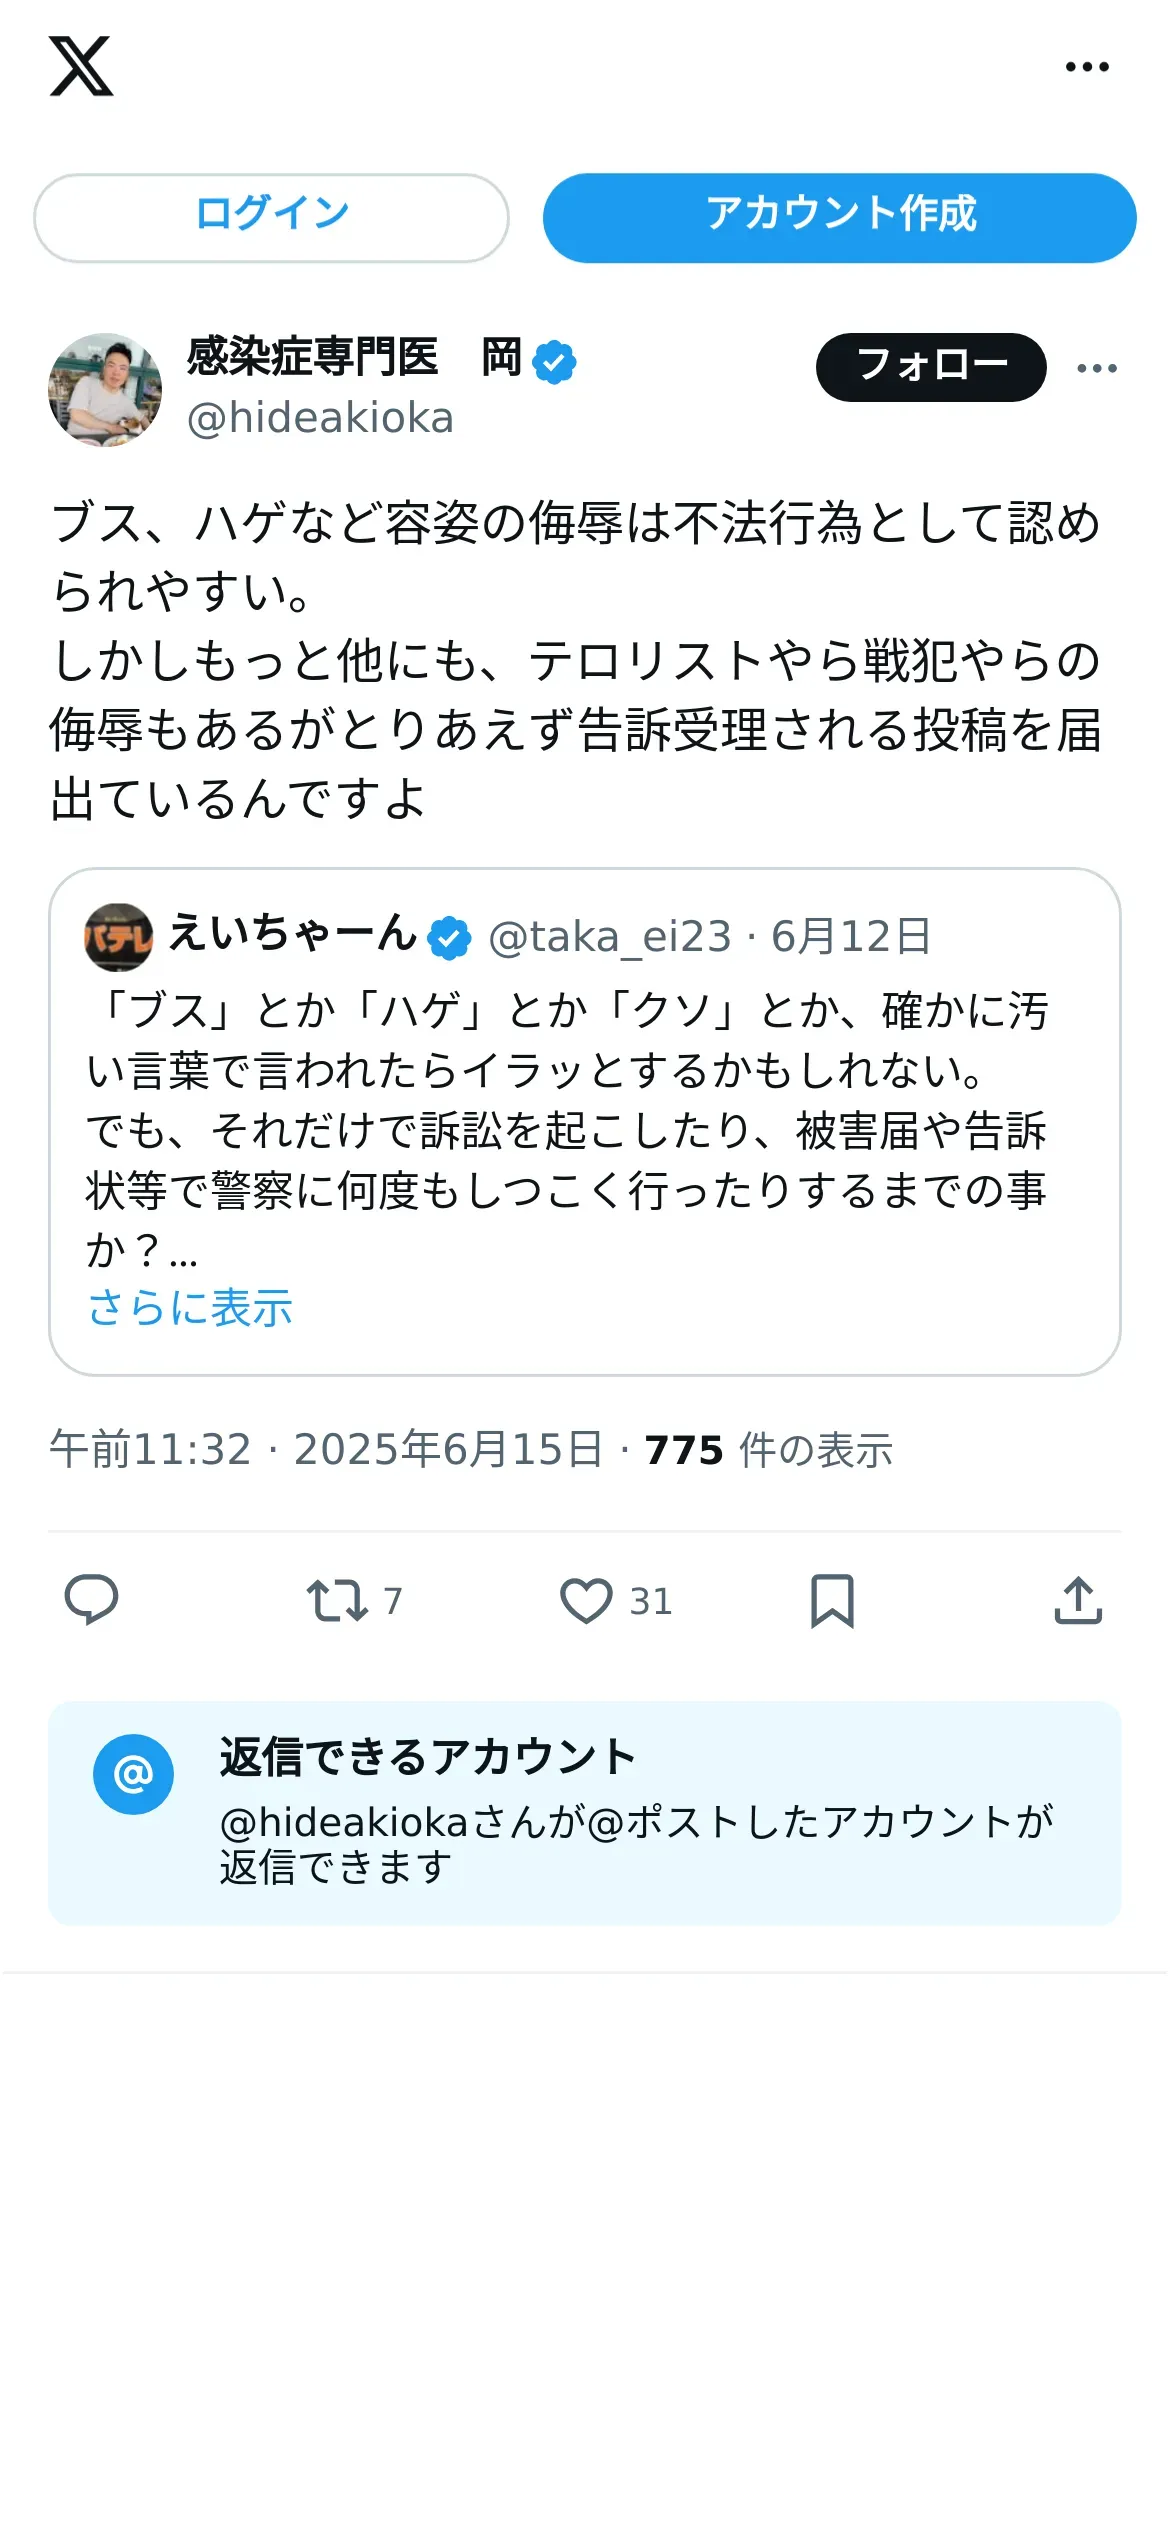Tap the アカウント作成 button
This screenshot has width=1170, height=2544.
(839, 218)
